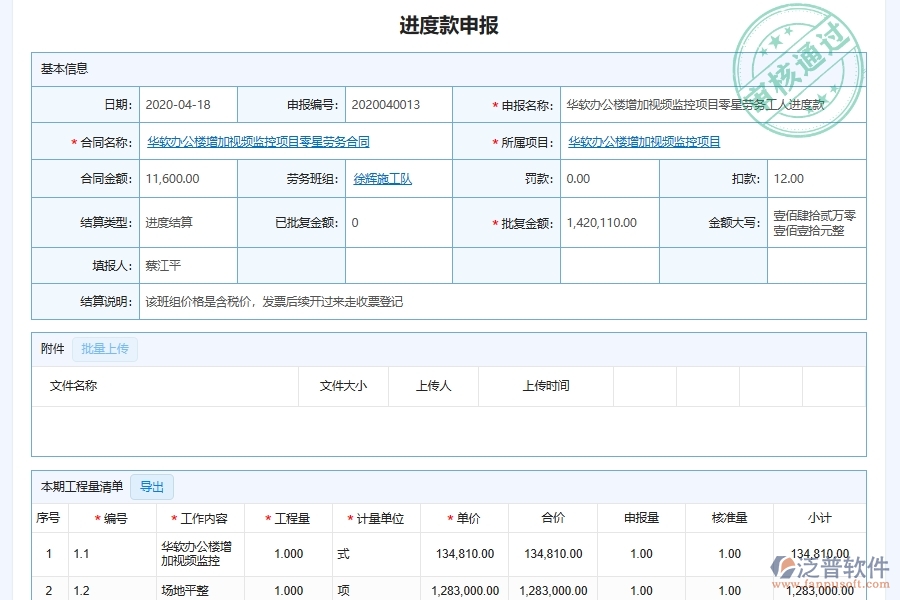Click the 批量上传 batch upload button
Screen dimensions: 900x600
click(x=104, y=348)
